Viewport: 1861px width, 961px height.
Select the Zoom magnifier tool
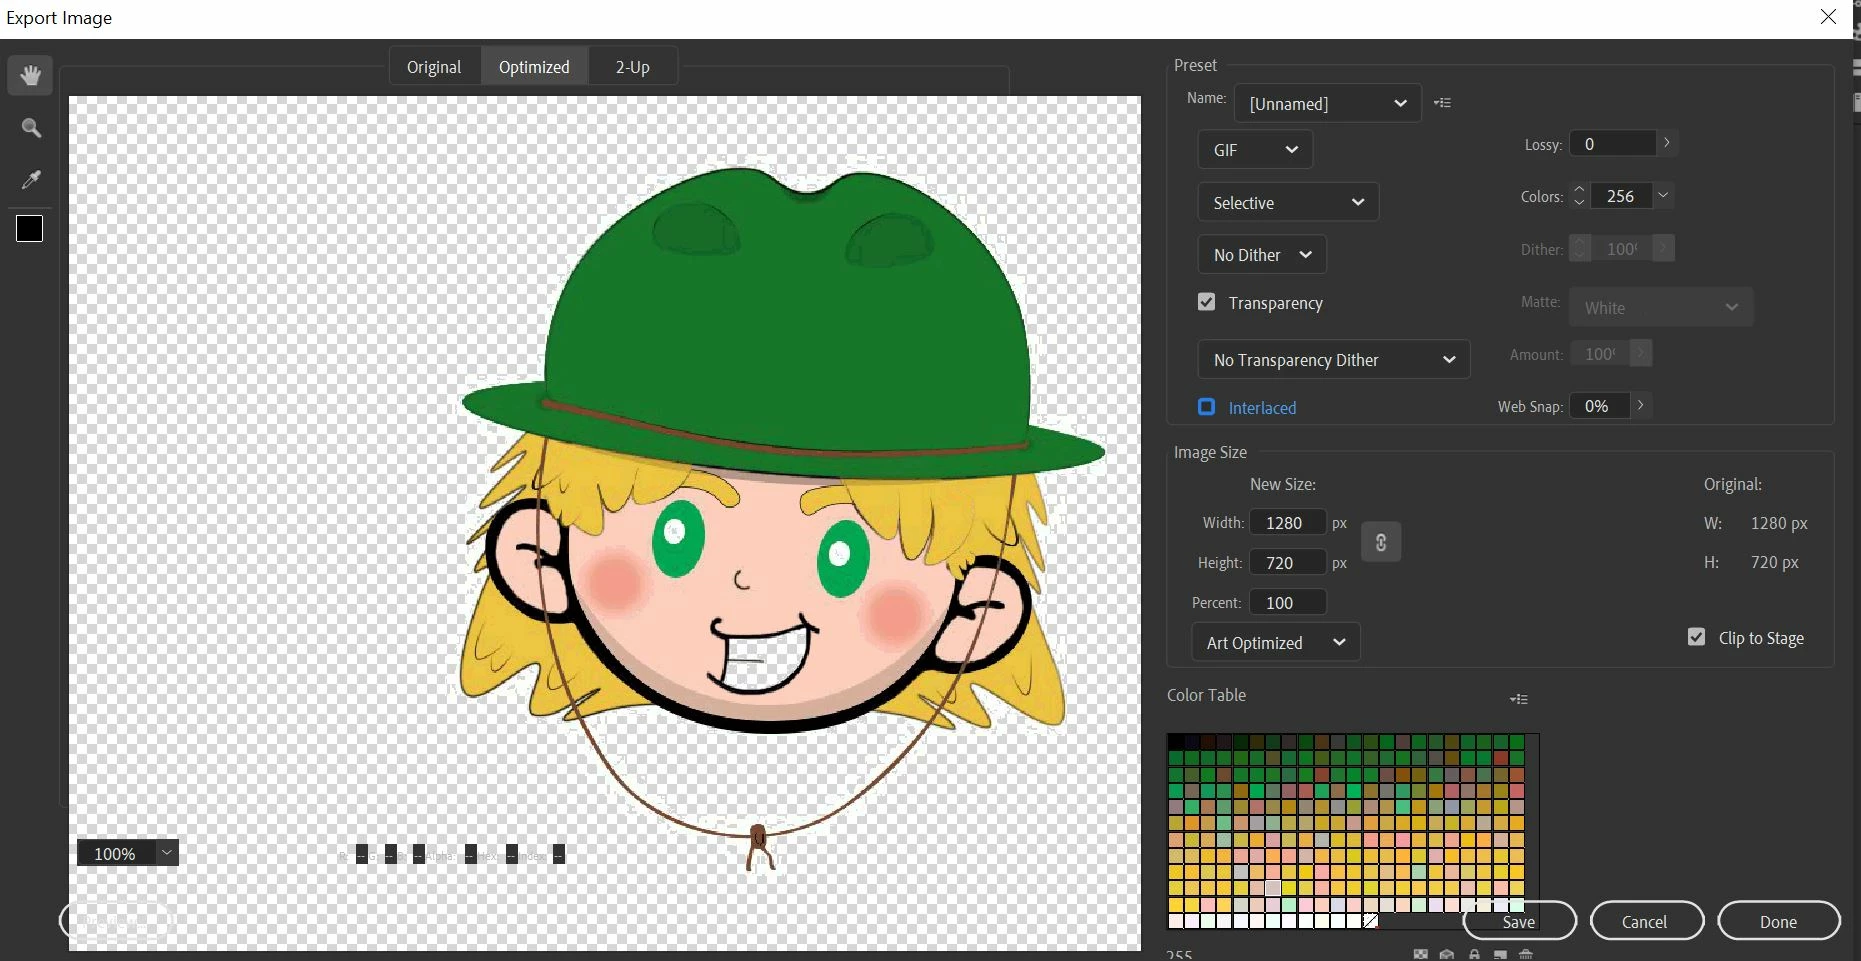coord(31,128)
